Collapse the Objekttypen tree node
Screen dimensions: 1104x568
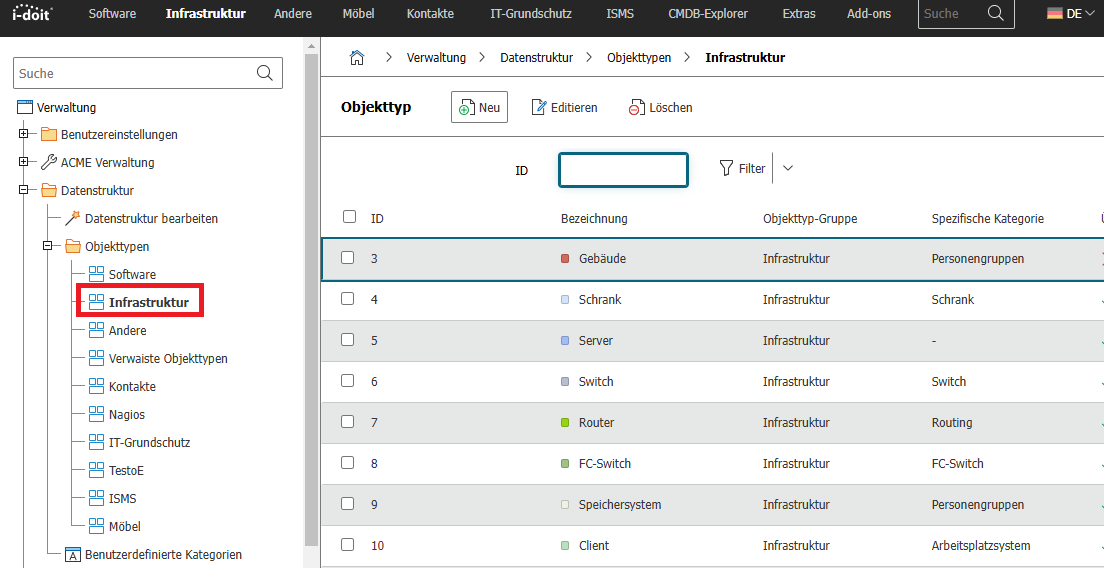[x=48, y=246]
